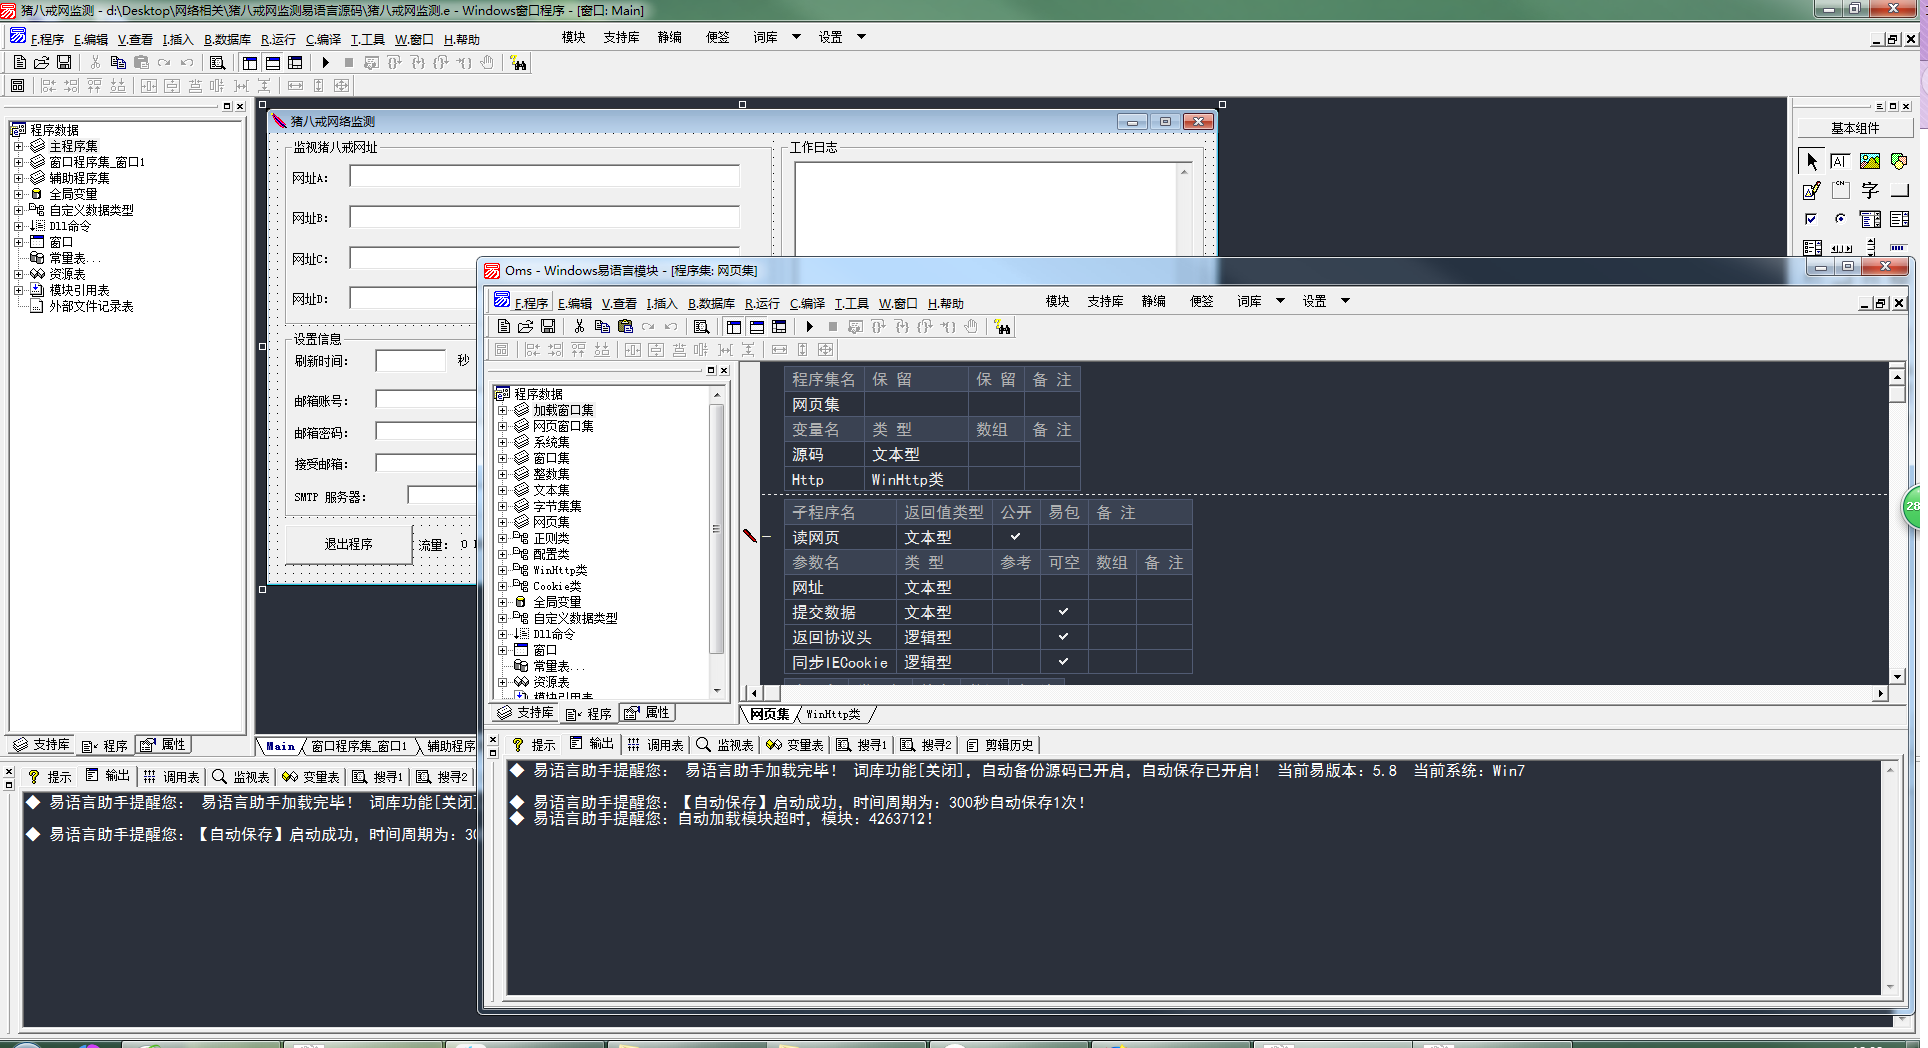This screenshot has width=1928, height=1048.
Task: Expand 加载窗口集 node in Oms tree
Action: pos(502,410)
